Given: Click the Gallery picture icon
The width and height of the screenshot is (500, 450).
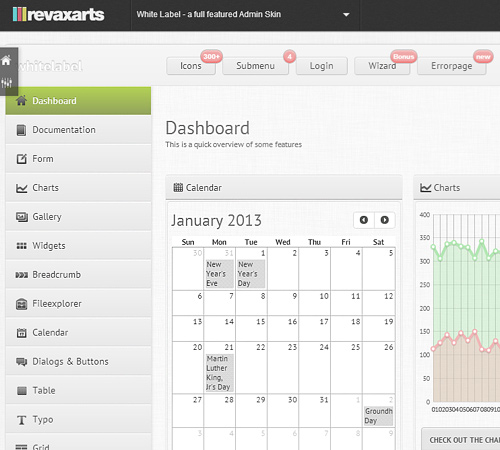Looking at the screenshot, I should point(22,217).
